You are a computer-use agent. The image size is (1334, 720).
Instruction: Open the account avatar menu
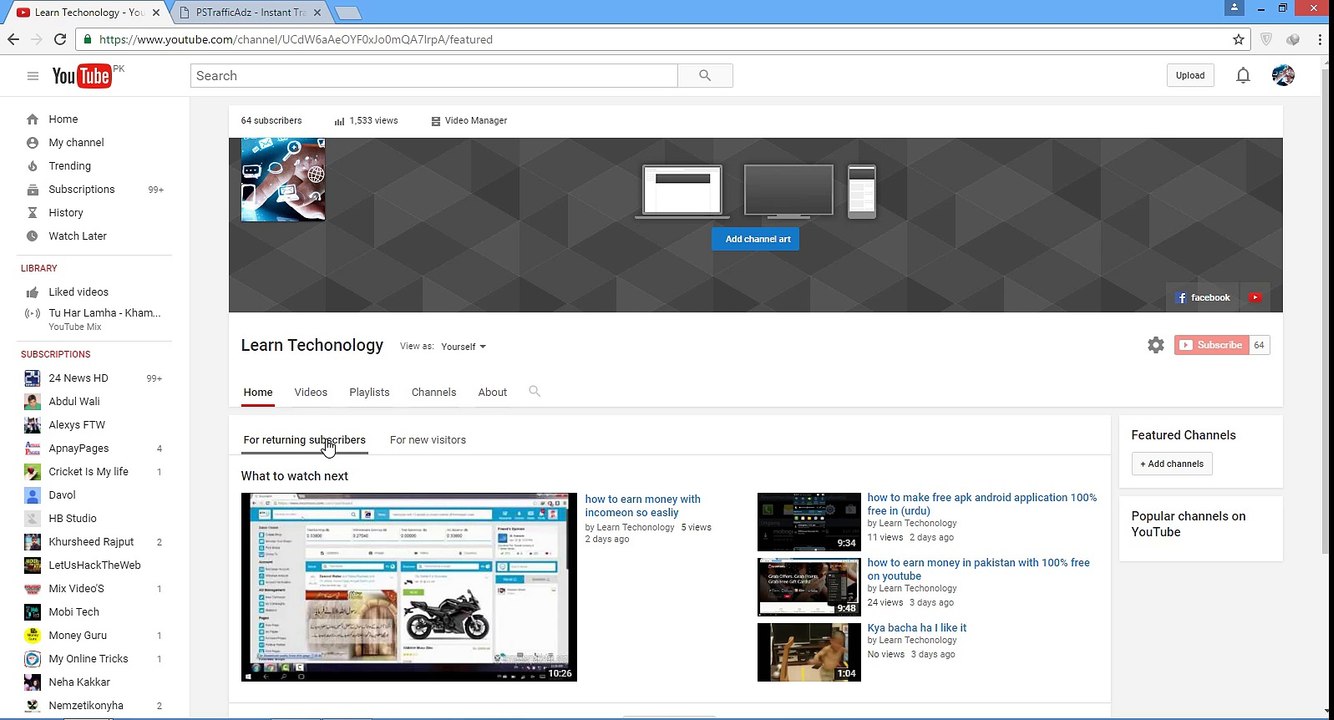click(x=1283, y=75)
